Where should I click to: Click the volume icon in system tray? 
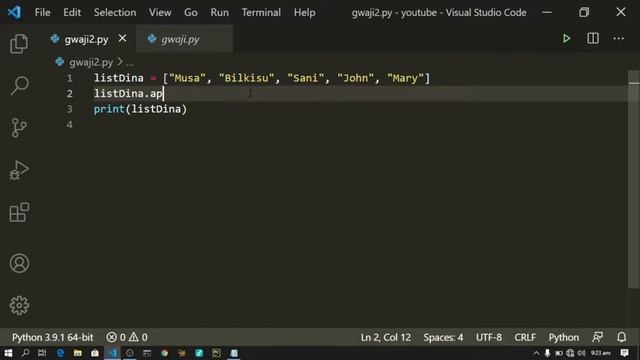[581, 353]
